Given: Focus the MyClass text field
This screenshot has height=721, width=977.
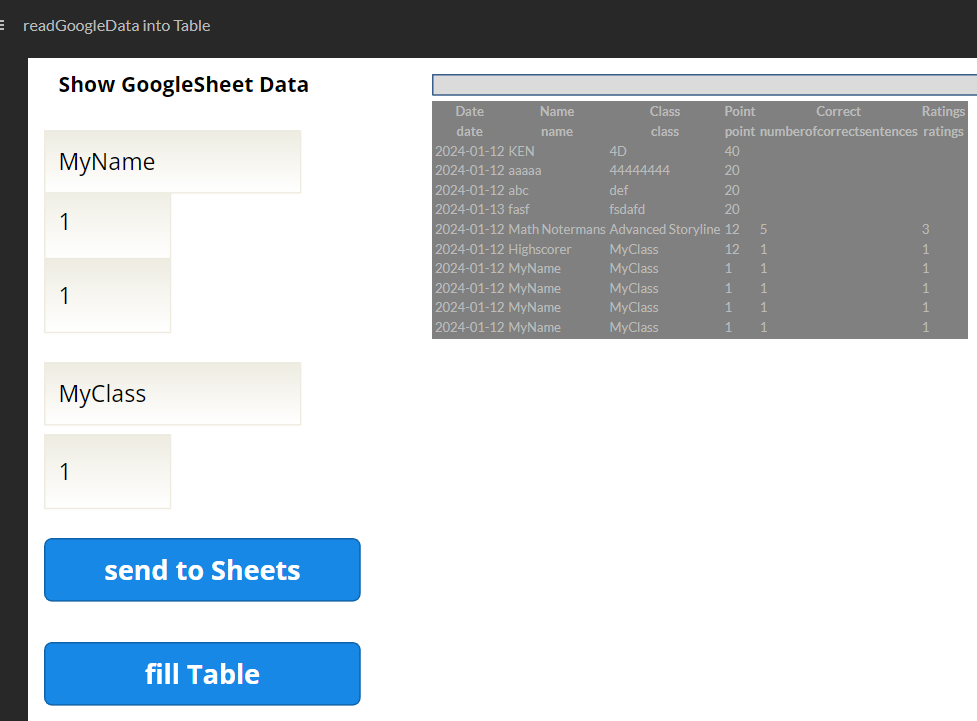Looking at the screenshot, I should point(172,393).
